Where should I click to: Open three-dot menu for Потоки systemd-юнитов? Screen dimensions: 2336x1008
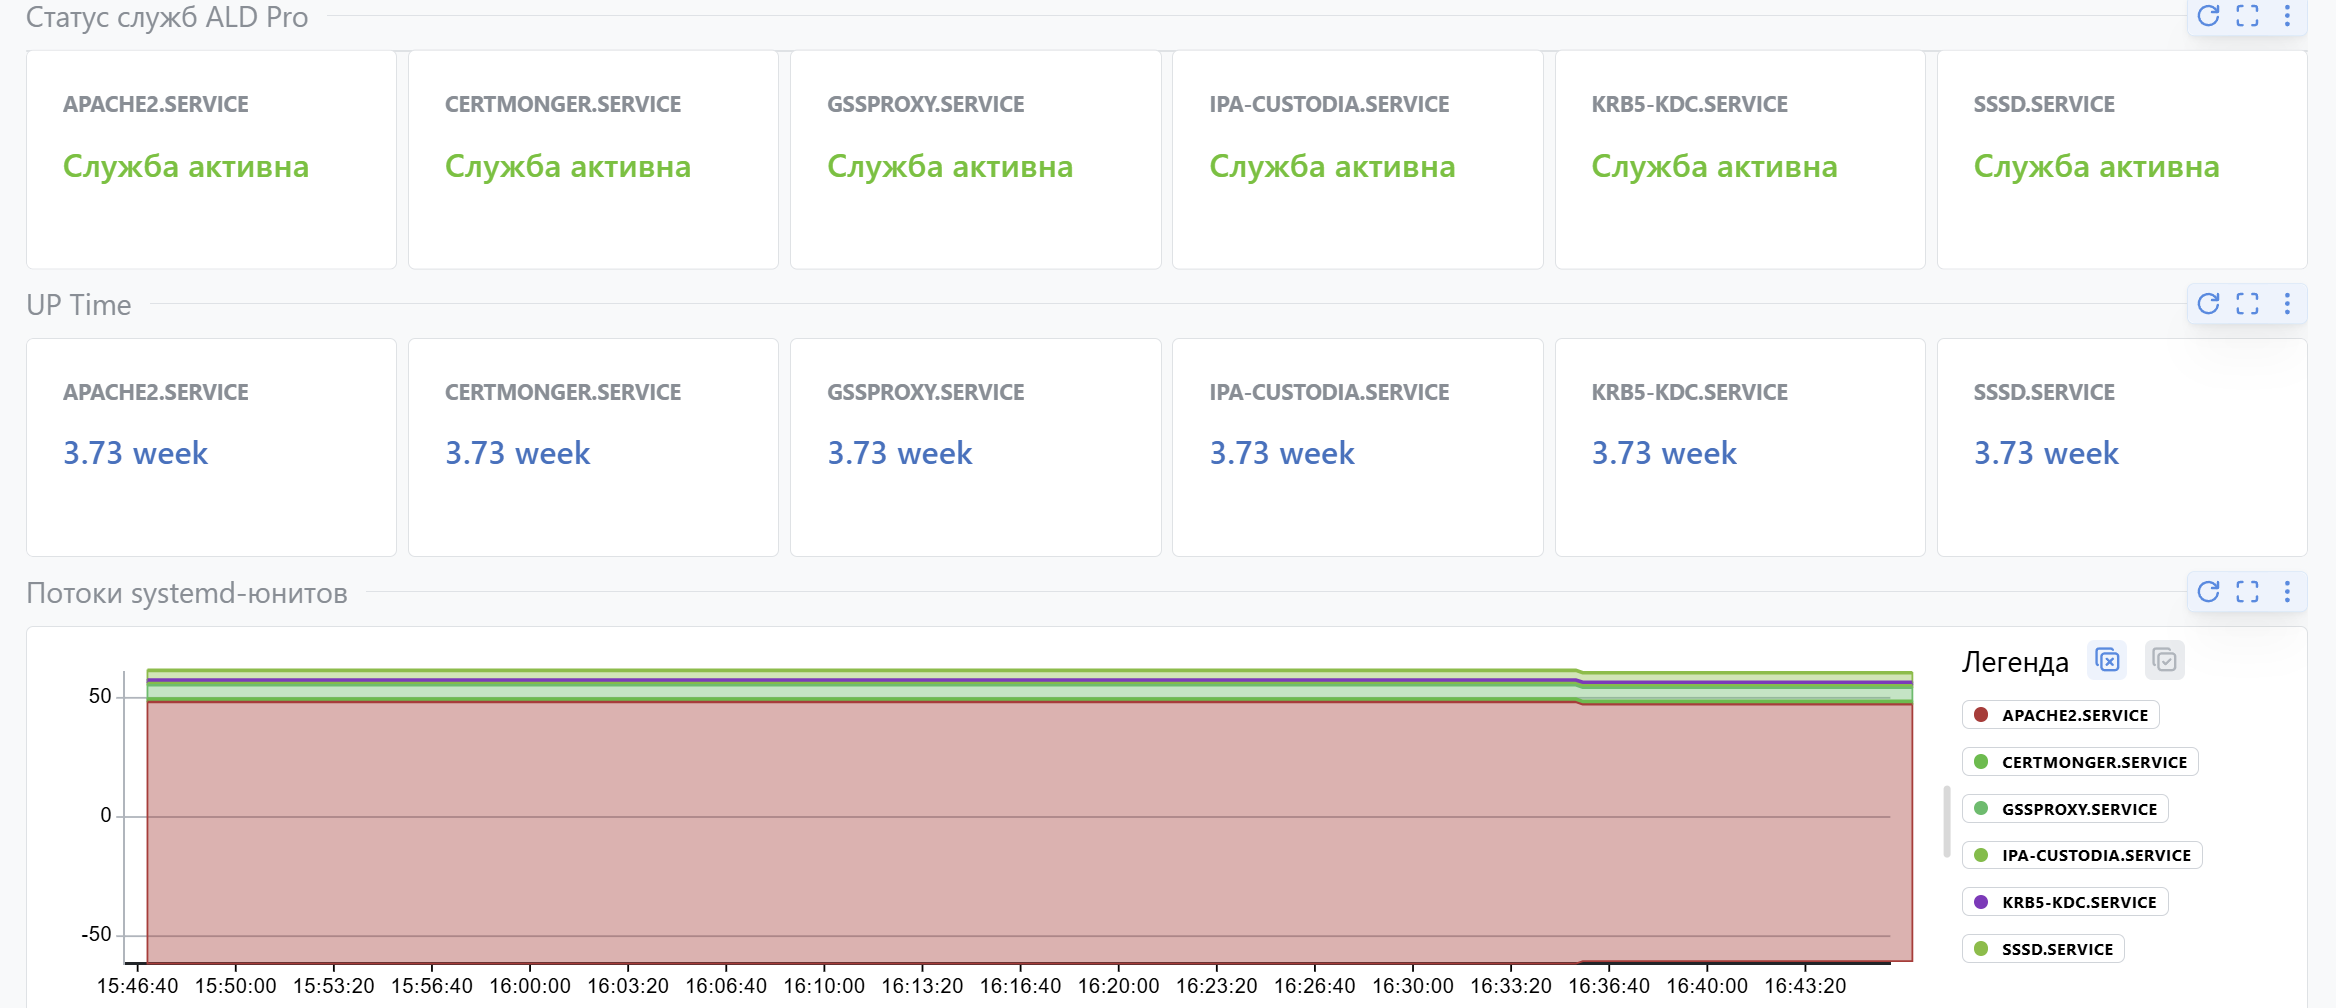point(2287,592)
